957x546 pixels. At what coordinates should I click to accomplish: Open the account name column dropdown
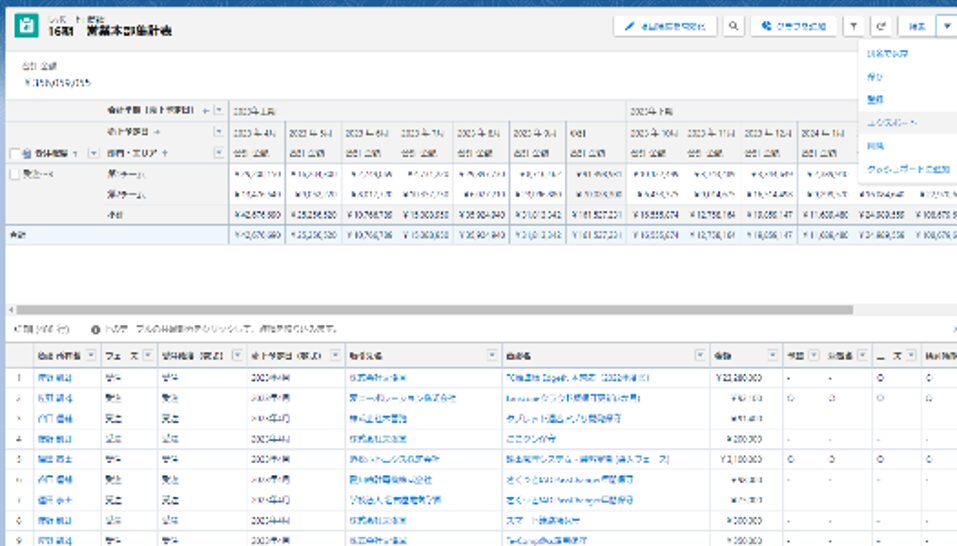pyautogui.click(x=492, y=355)
